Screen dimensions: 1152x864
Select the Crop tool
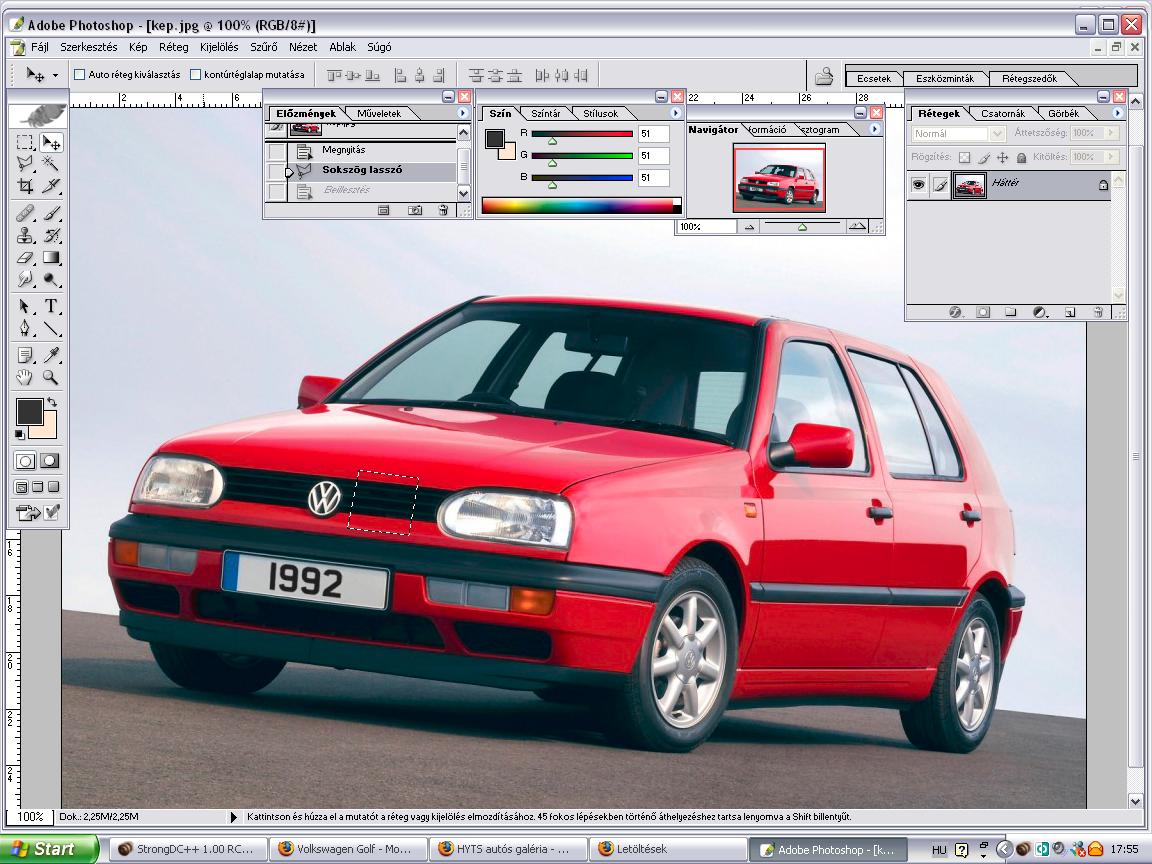click(x=26, y=186)
